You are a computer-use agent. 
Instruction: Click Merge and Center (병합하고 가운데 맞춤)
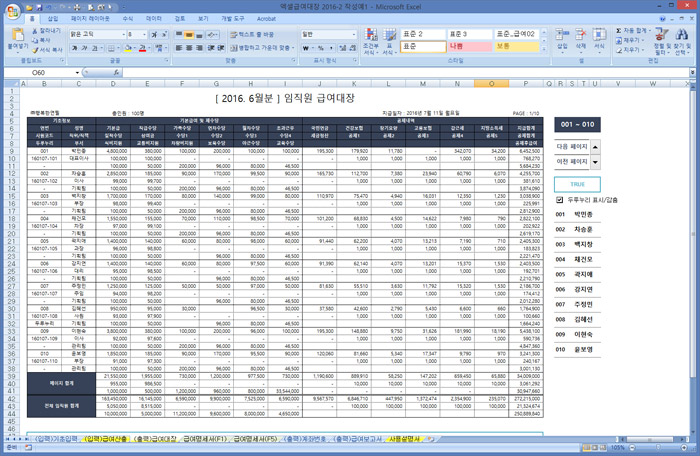[x=260, y=48]
